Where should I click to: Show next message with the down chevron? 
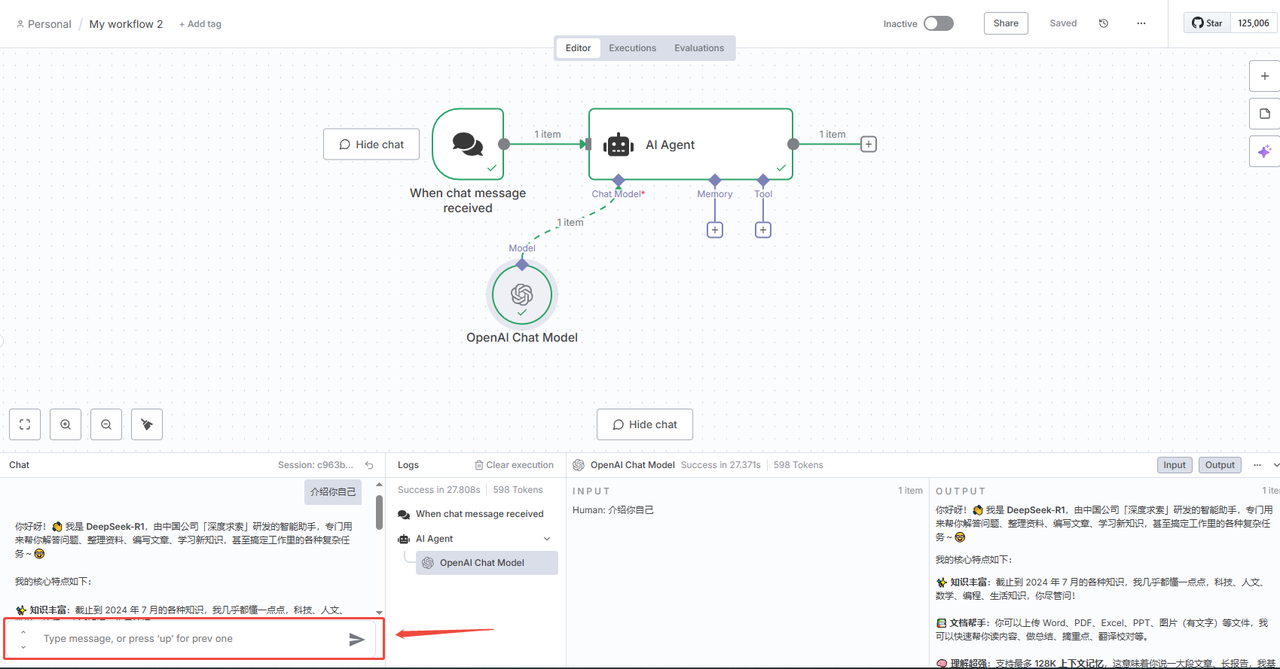pyautogui.click(x=24, y=647)
